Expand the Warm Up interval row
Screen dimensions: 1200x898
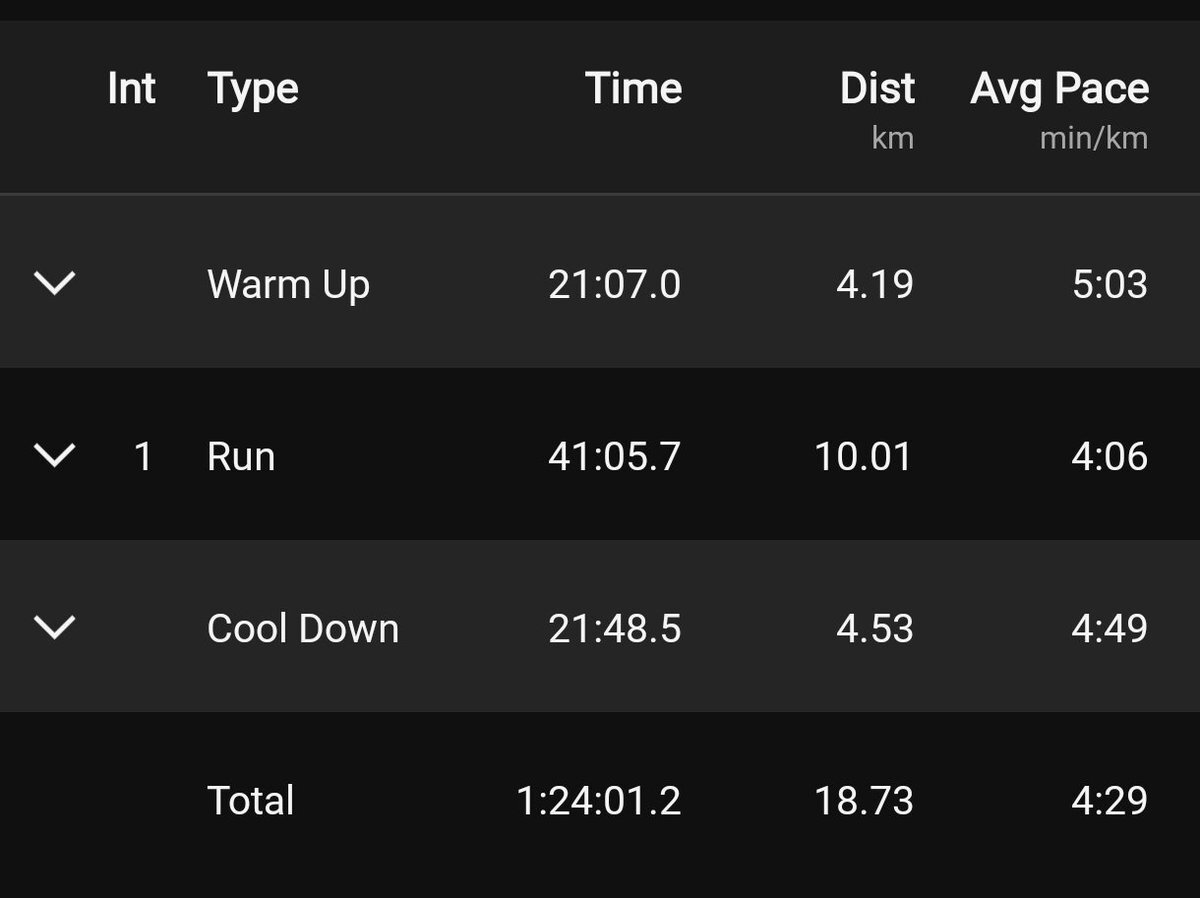tap(55, 284)
